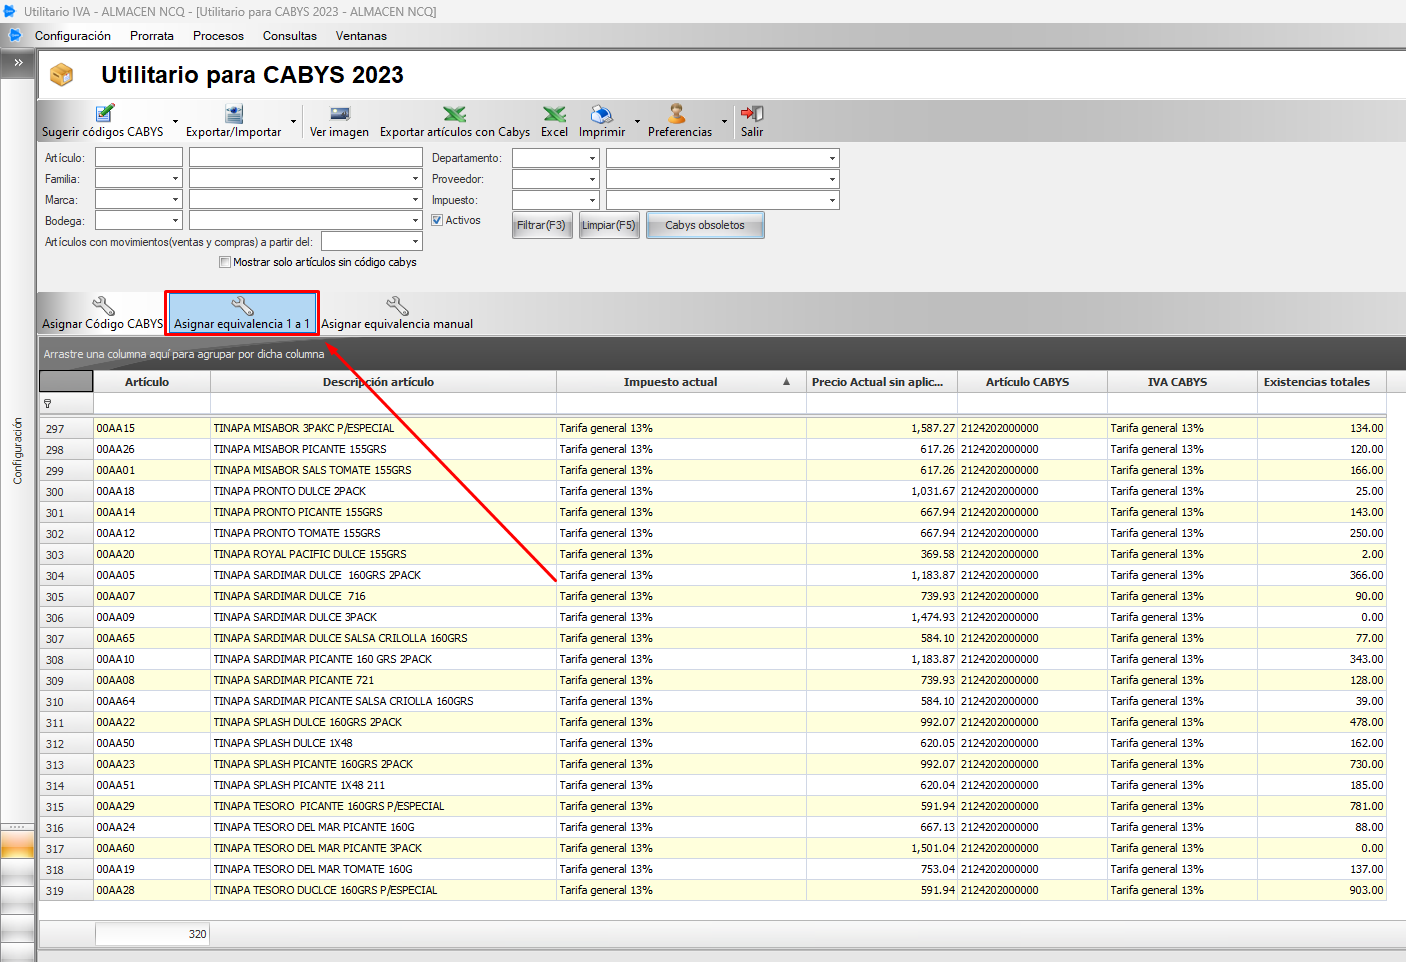This screenshot has width=1406, height=962.
Task: Click the Sugerir códigos CABYS icon
Action: pos(104,114)
